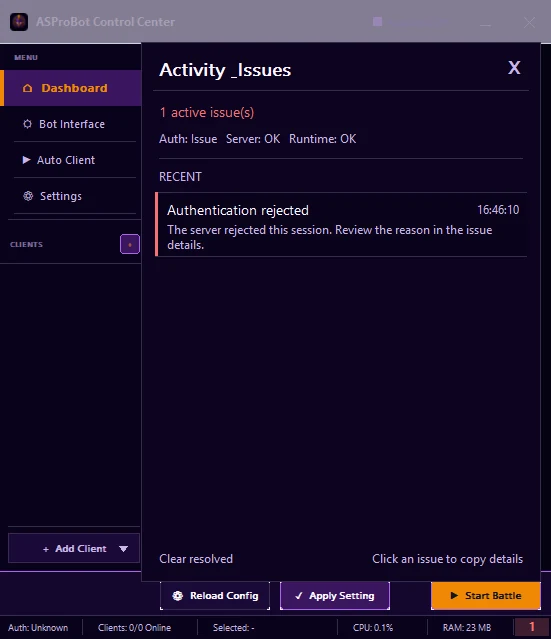
Task: Open the Settings menu item
Action: [x=71, y=196]
